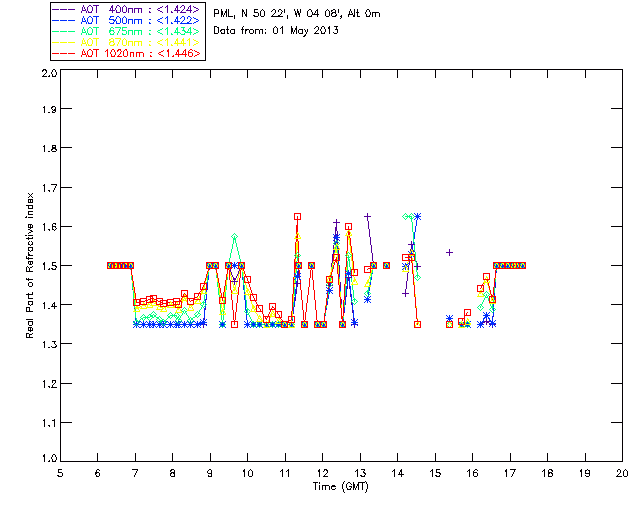Screen dimensions: 640x512
Task: Select the station title "PML, N 50 22', W 04 08'"
Action: point(278,14)
